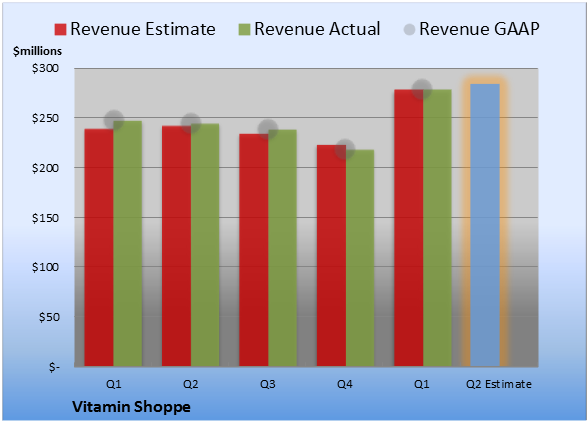Click the Q4 category label
Image resolution: width=588 pixels, height=422 pixels.
pyautogui.click(x=345, y=384)
